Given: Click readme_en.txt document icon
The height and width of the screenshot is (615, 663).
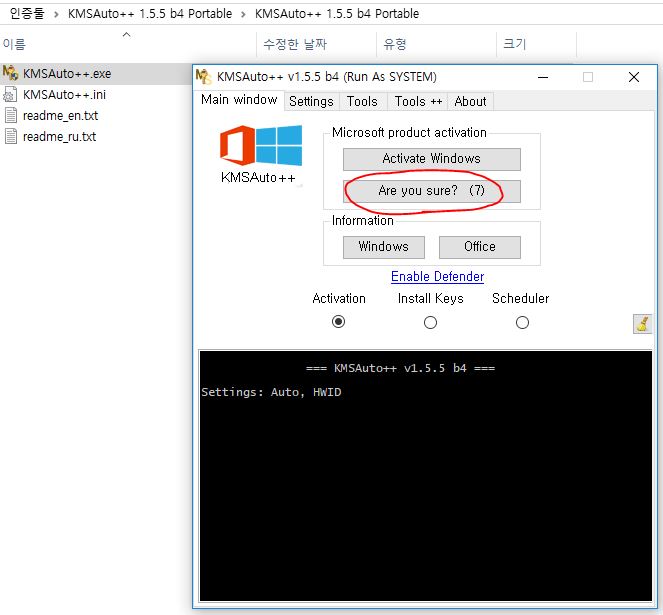Looking at the screenshot, I should 11,115.
